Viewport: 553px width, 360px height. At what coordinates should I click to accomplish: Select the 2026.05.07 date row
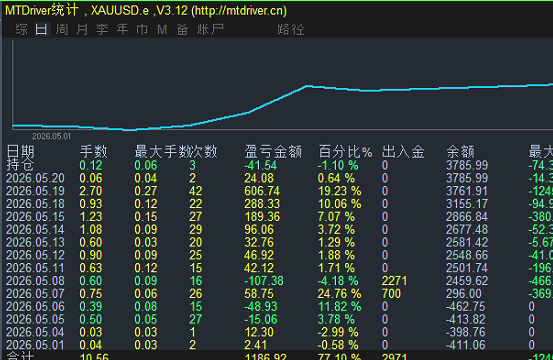click(35, 294)
